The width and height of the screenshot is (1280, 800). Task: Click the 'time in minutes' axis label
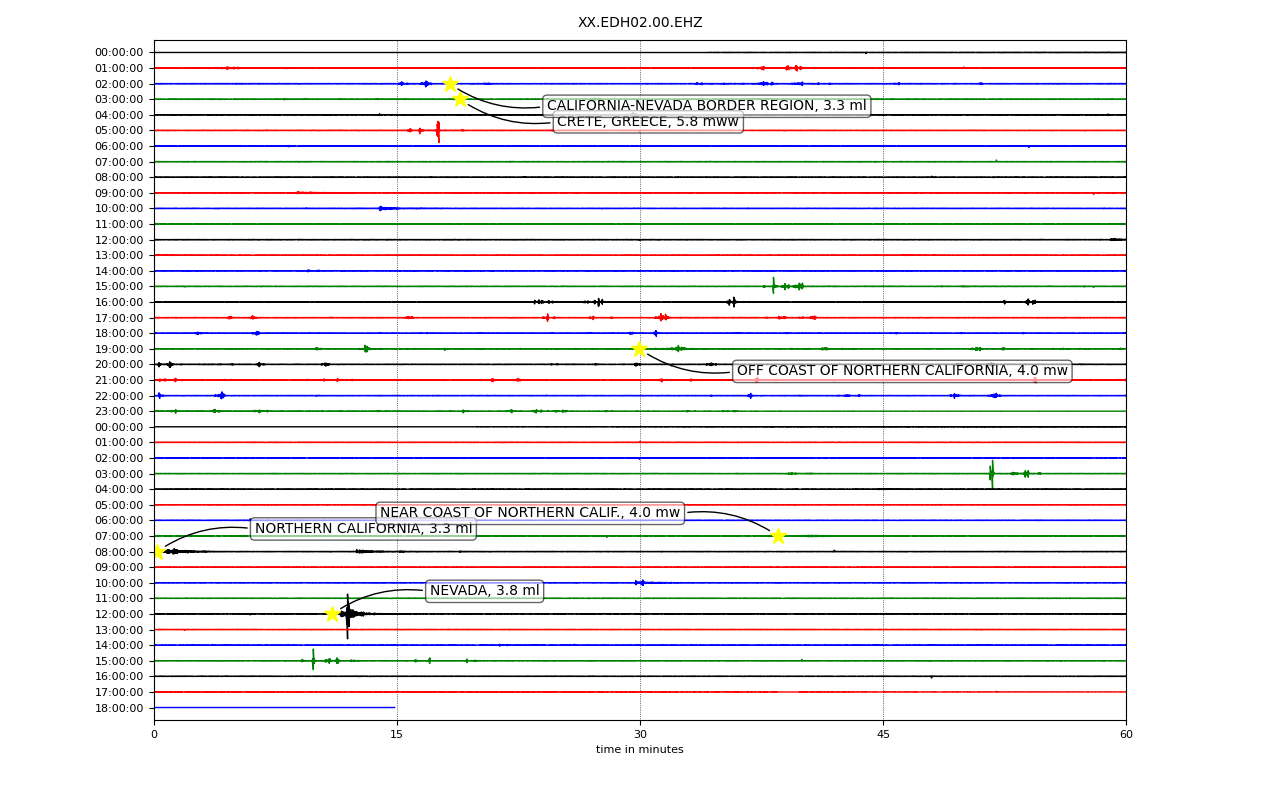pos(640,750)
